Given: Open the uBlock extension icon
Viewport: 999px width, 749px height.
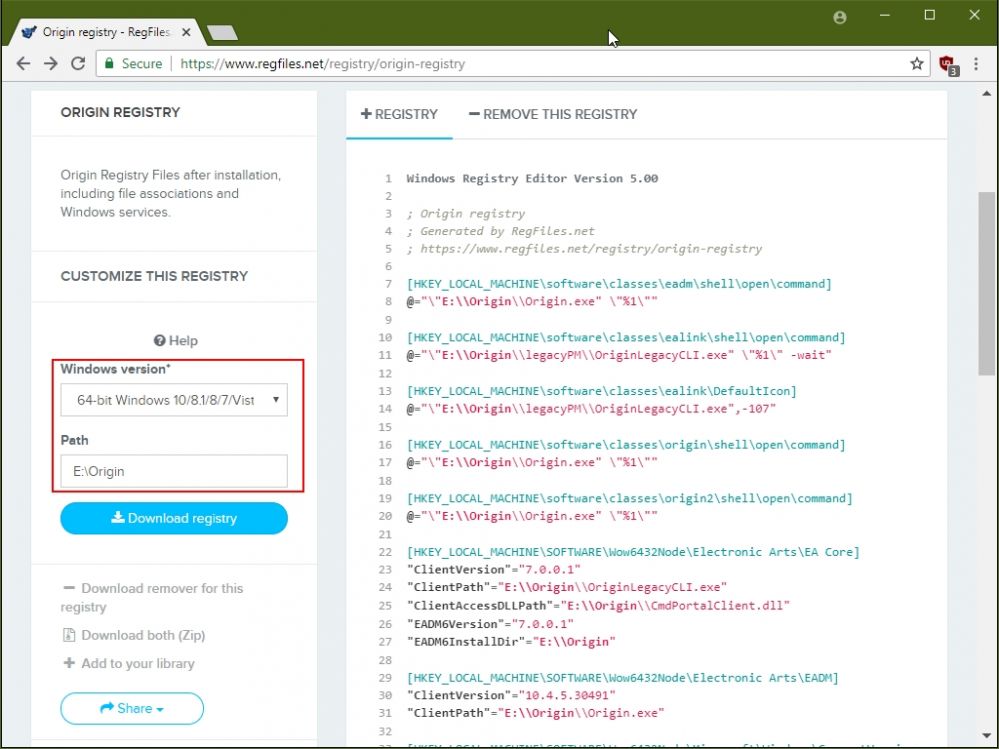Looking at the screenshot, I should tap(947, 64).
